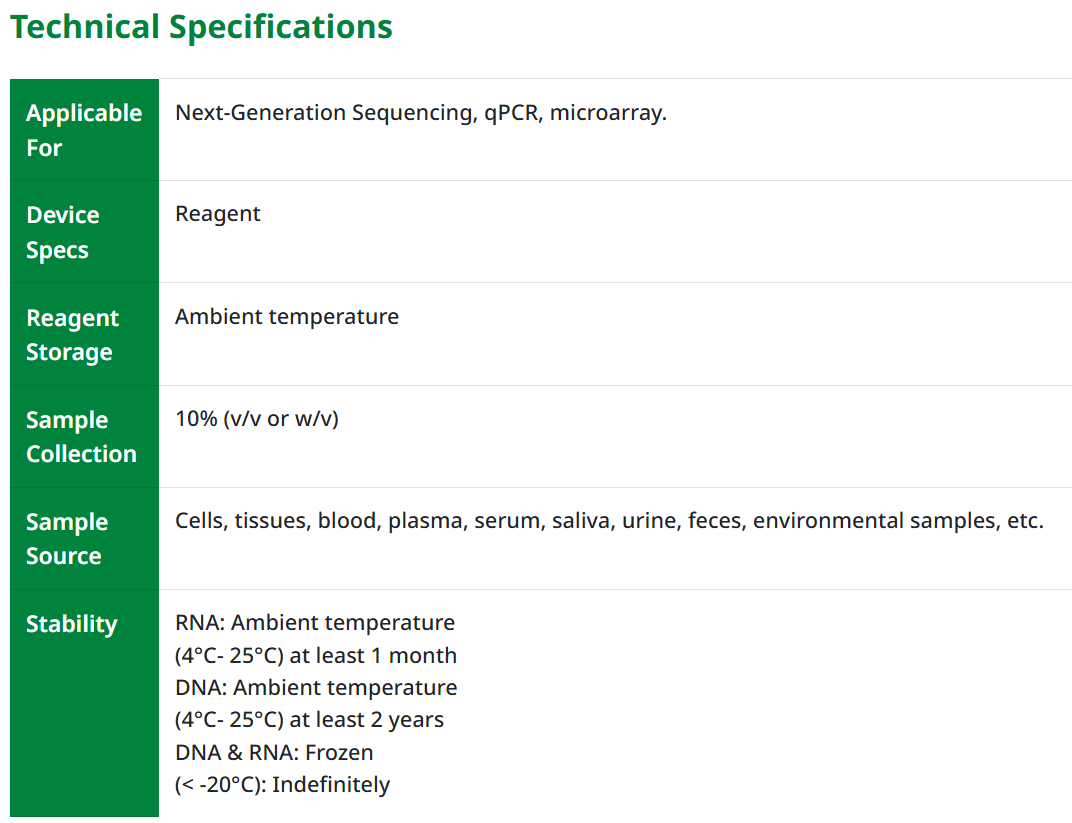The width and height of the screenshot is (1072, 823).
Task: Click the DNA: Ambient temperature line
Action: (316, 688)
